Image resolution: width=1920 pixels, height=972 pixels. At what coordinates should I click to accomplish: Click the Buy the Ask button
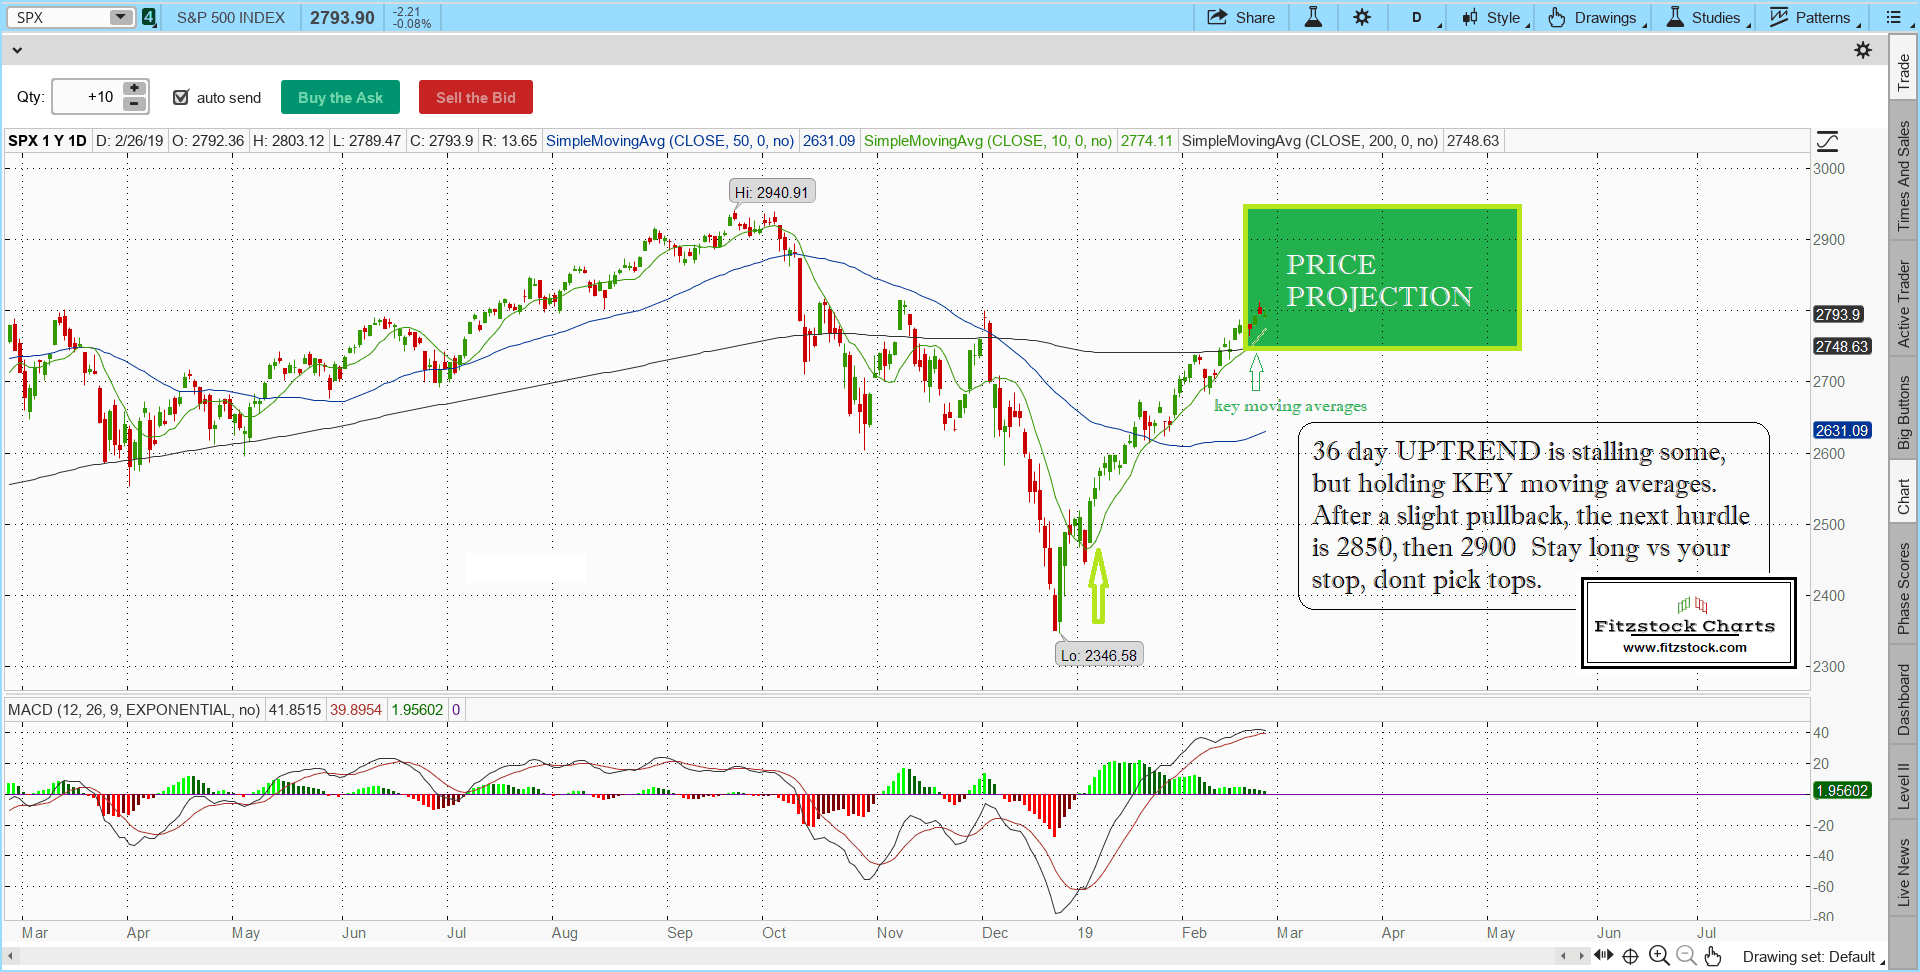coord(340,97)
